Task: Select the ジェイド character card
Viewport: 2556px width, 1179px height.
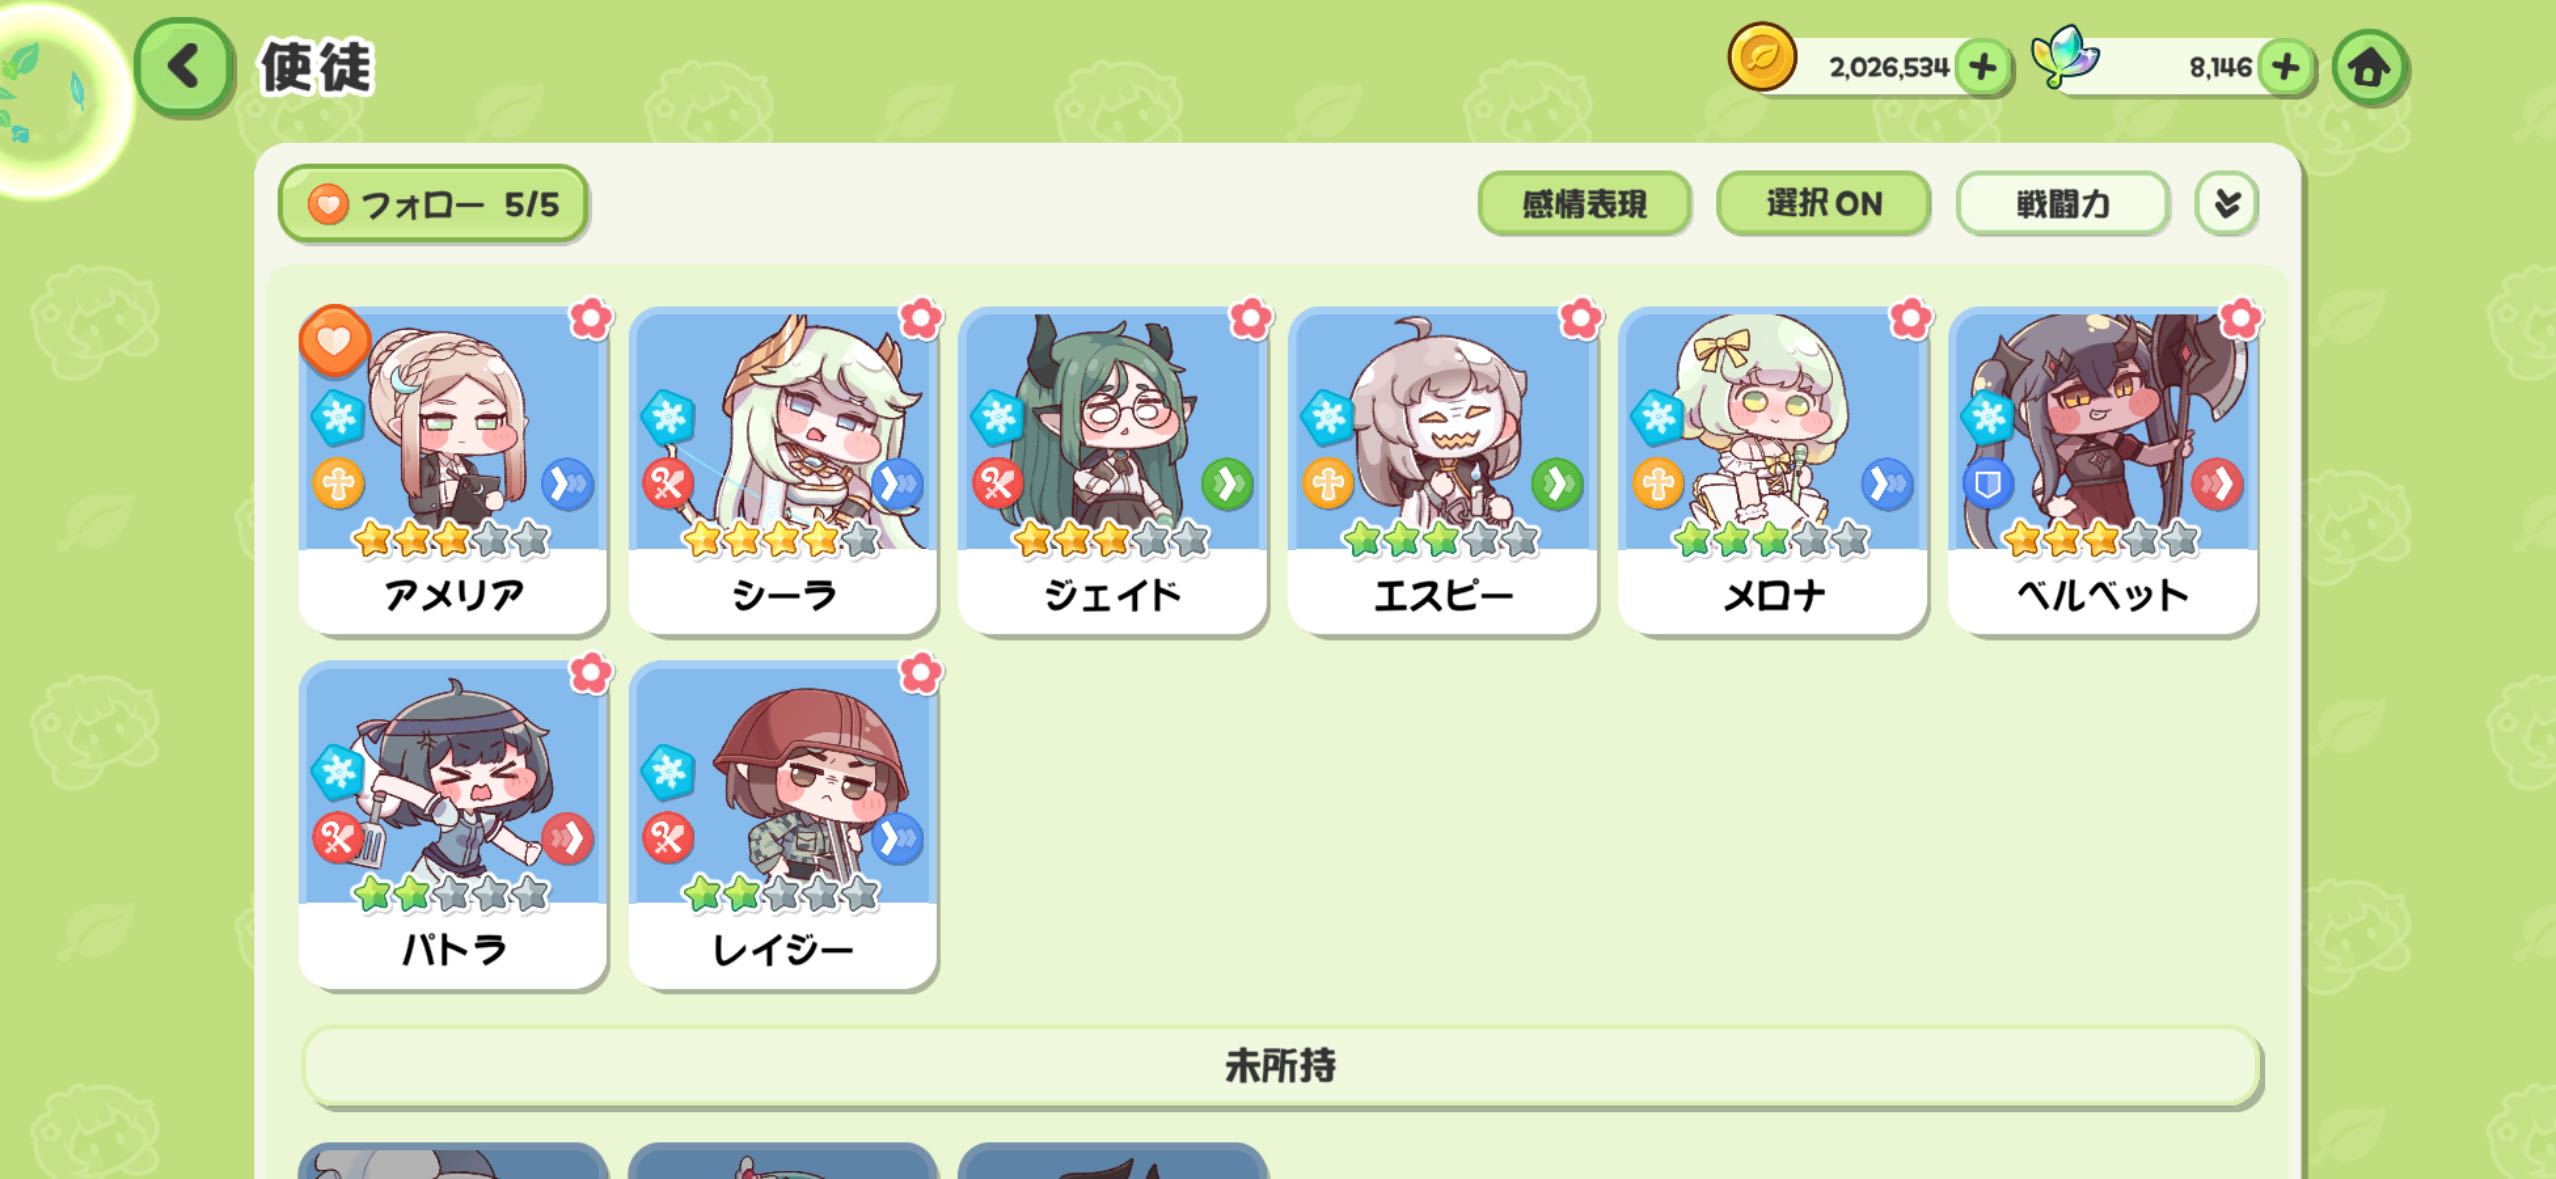Action: [1112, 470]
